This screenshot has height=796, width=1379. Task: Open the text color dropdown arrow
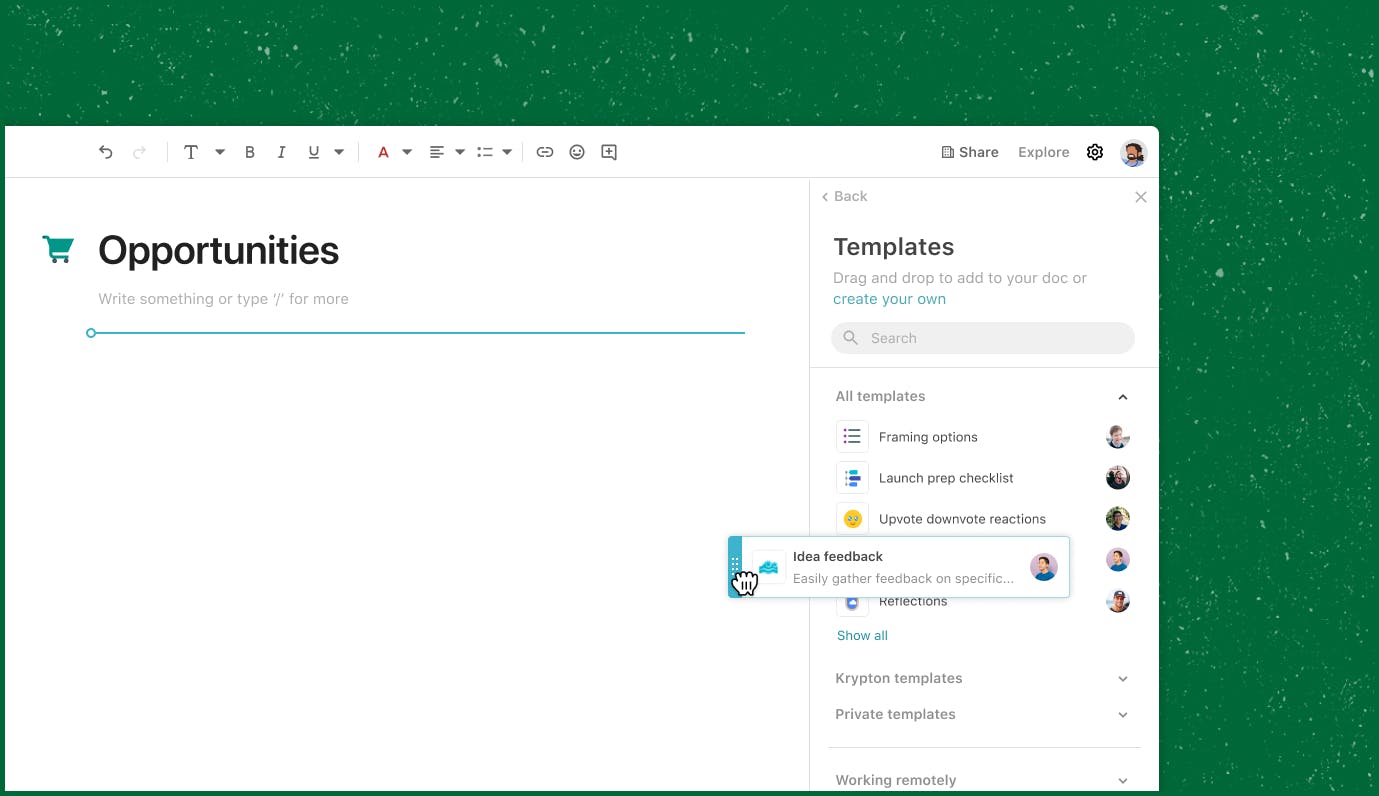(407, 152)
